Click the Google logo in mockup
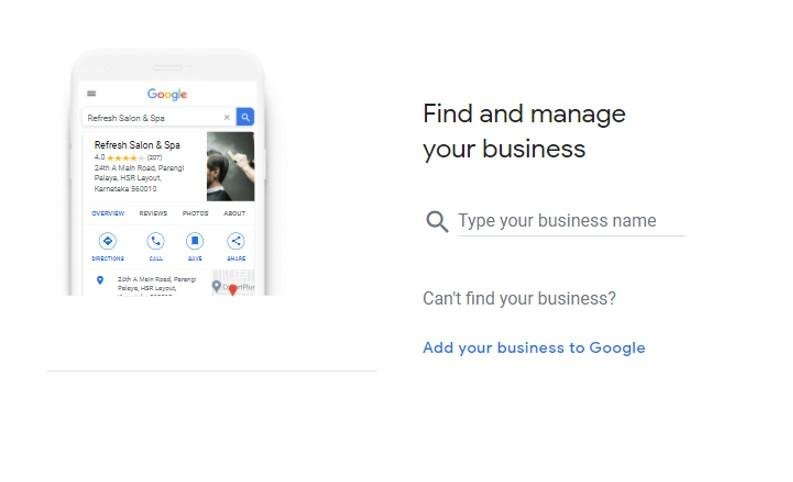Viewport: 793px width, 482px height. 167,95
